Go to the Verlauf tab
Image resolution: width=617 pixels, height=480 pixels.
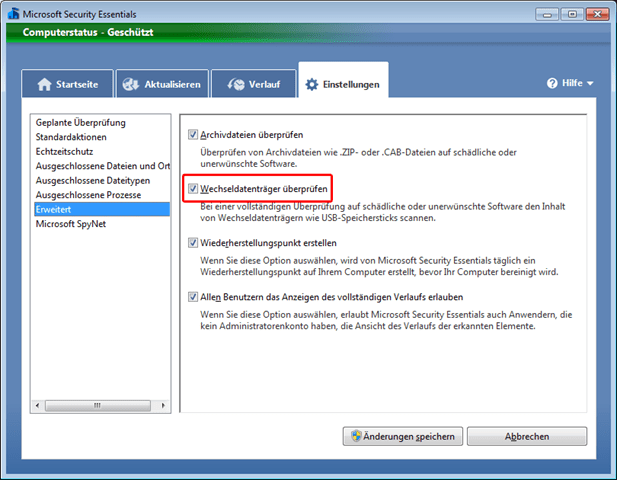(x=253, y=83)
